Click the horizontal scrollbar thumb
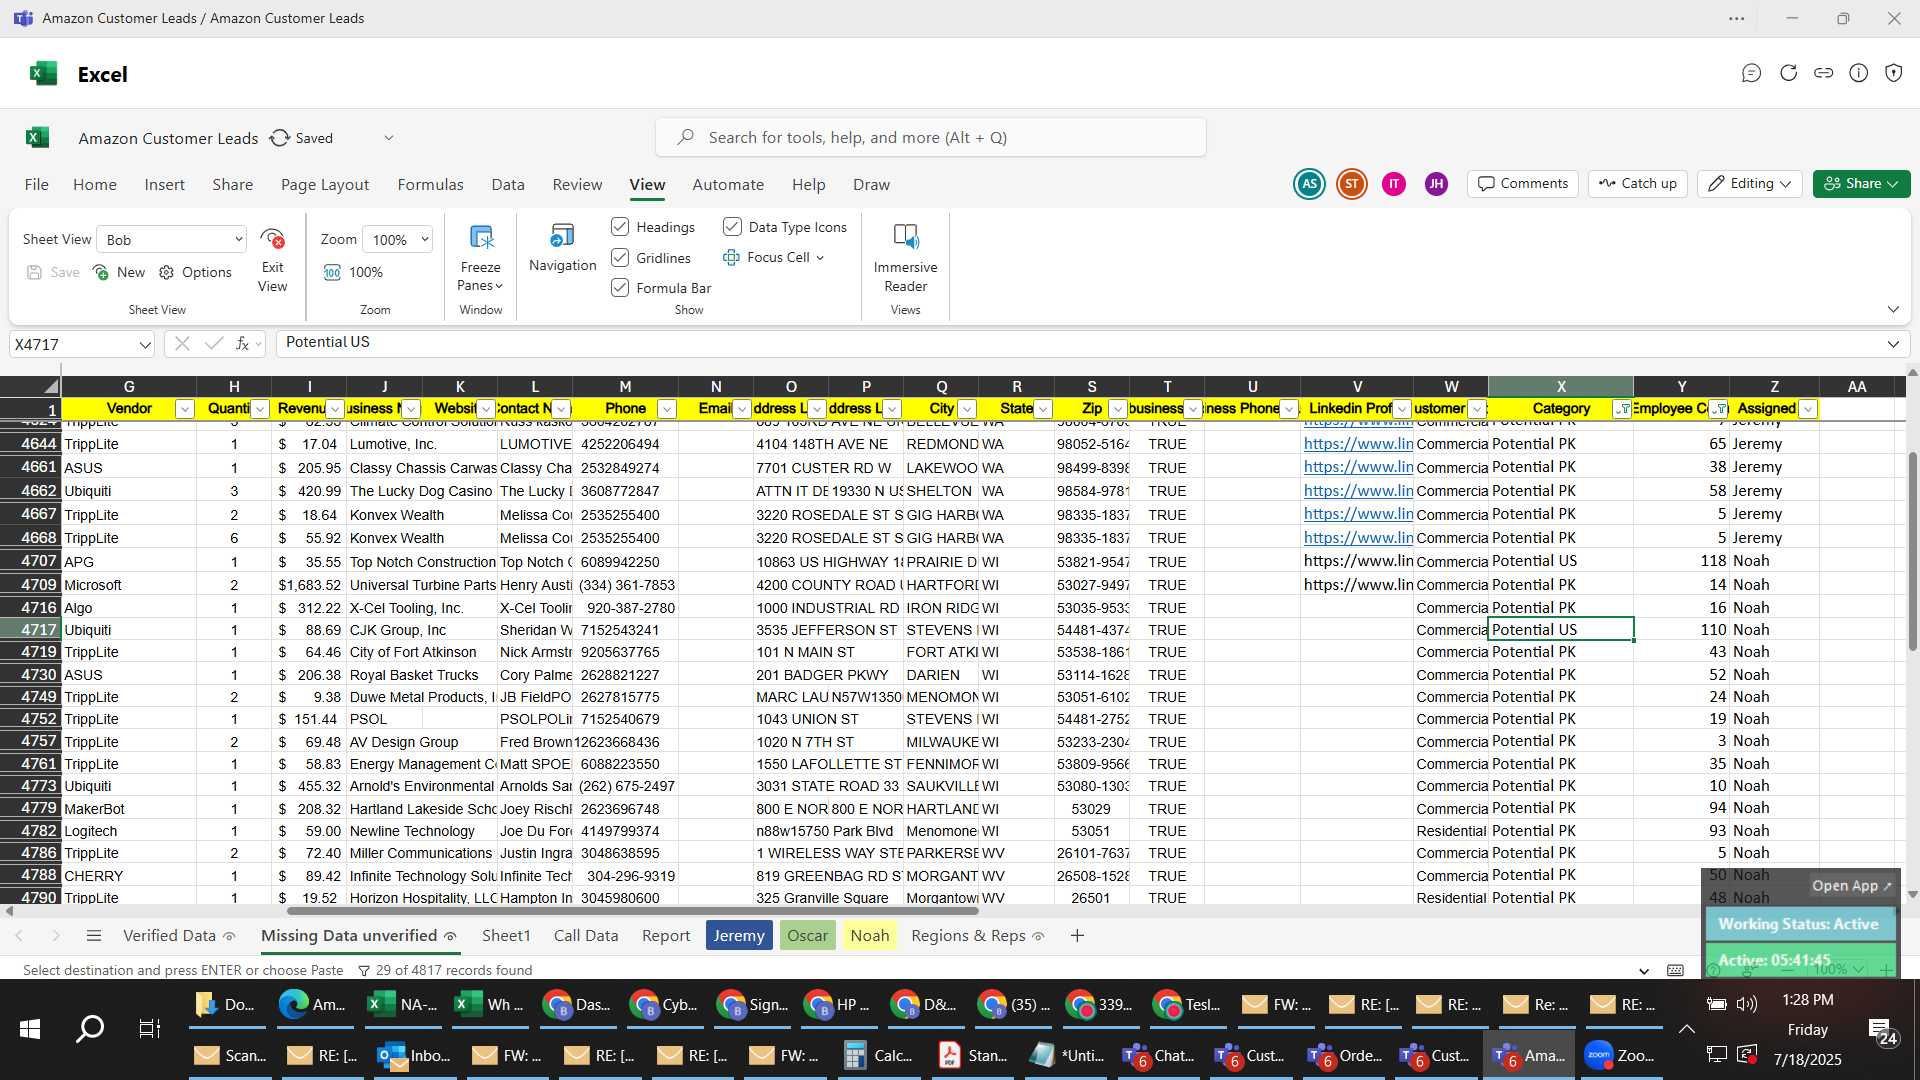Image resolution: width=1920 pixels, height=1080 pixels. pos(632,911)
